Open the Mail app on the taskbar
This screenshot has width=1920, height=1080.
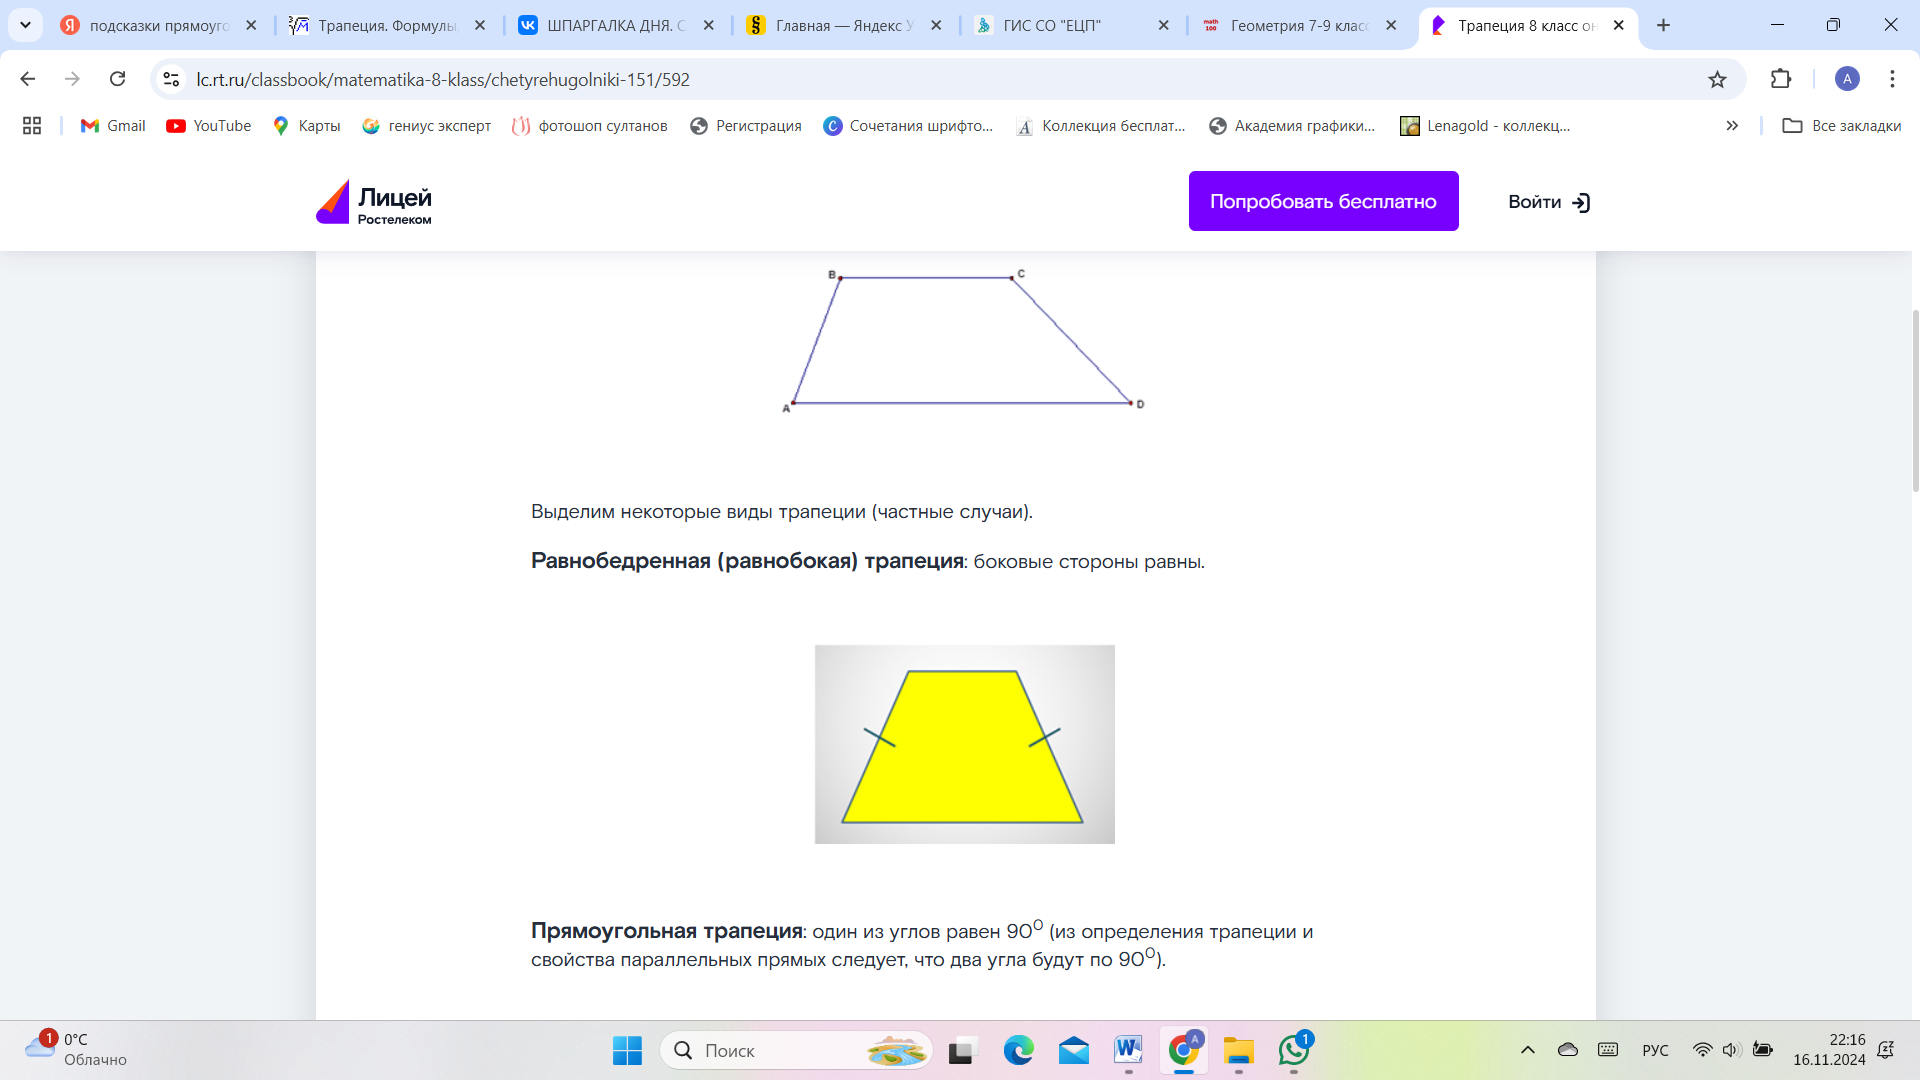tap(1073, 1050)
